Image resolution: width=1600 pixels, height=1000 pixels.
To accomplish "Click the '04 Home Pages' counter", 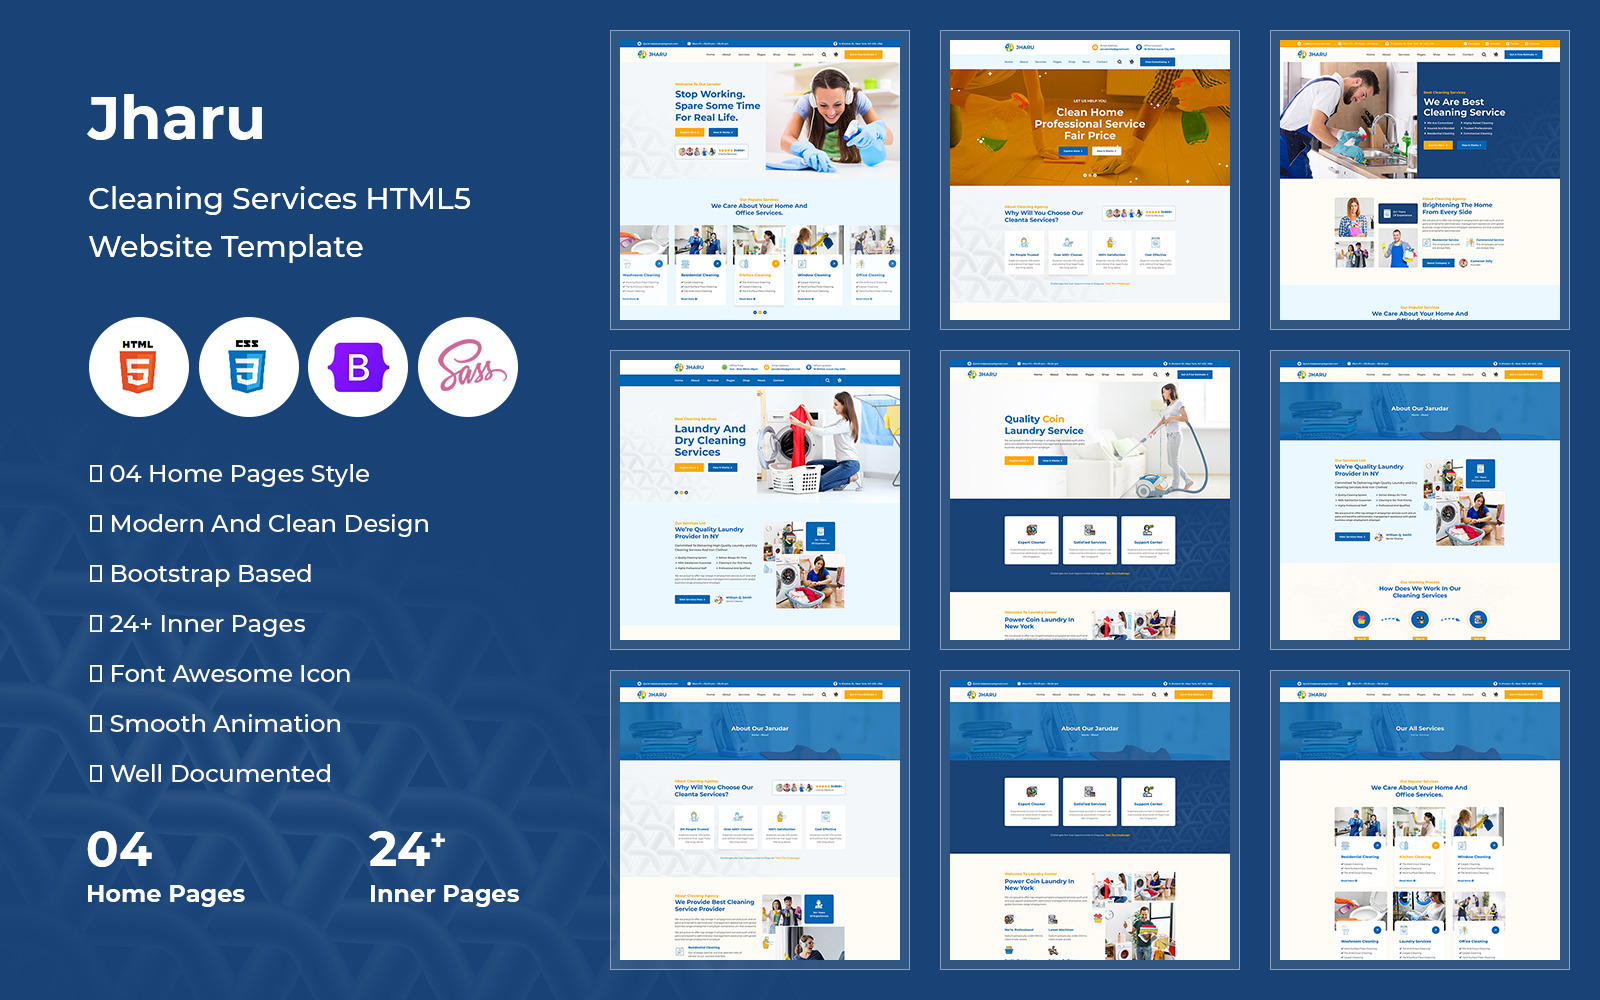I will [x=165, y=868].
